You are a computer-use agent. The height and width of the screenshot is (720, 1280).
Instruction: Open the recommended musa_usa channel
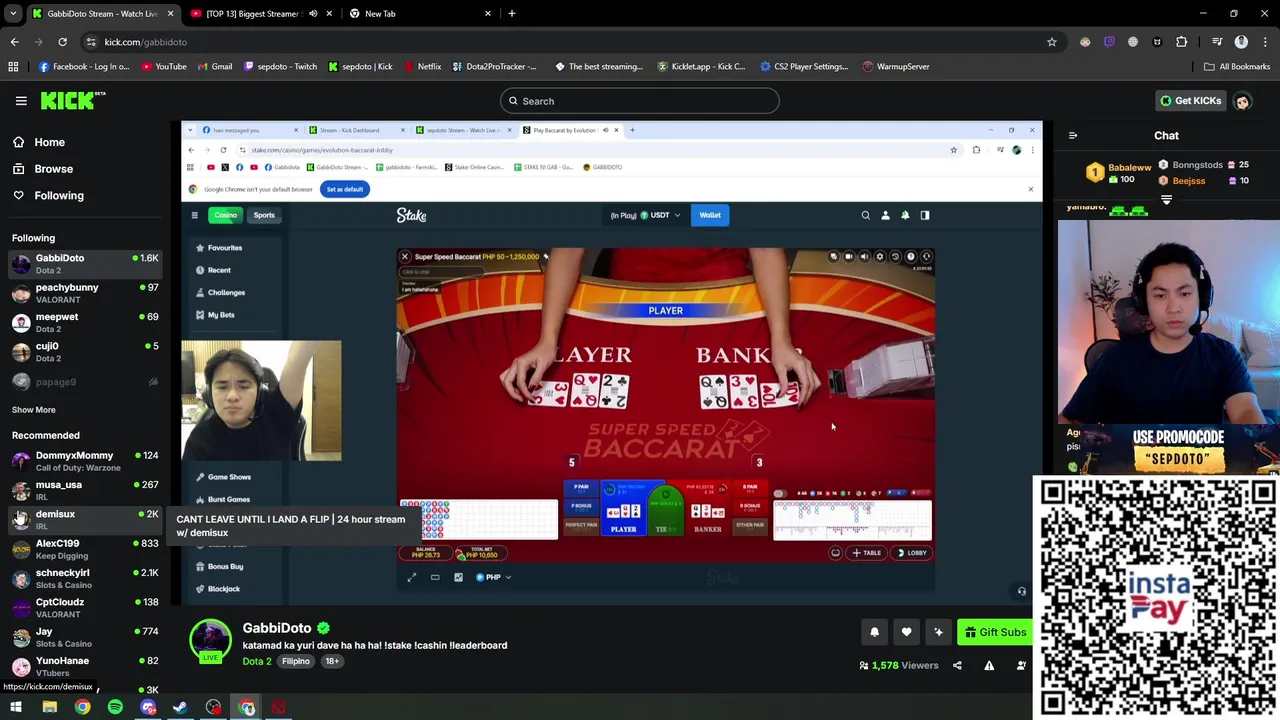(85, 490)
